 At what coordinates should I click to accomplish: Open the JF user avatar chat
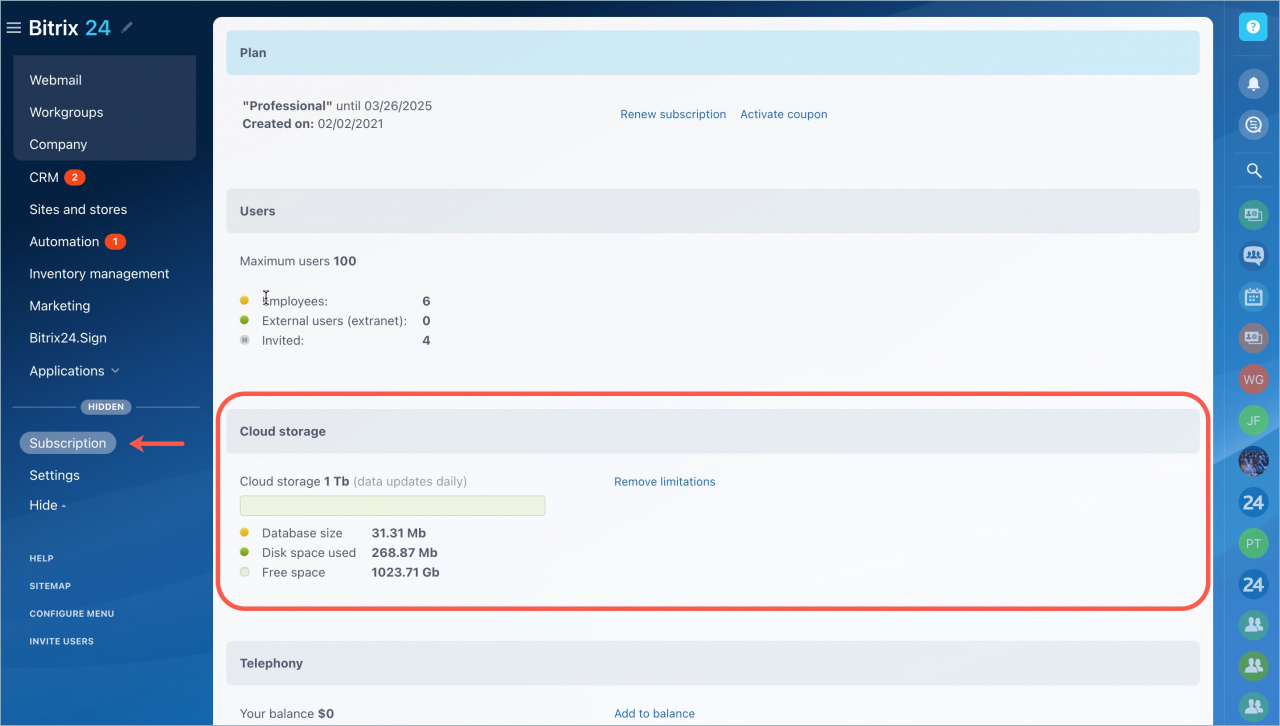click(1253, 420)
